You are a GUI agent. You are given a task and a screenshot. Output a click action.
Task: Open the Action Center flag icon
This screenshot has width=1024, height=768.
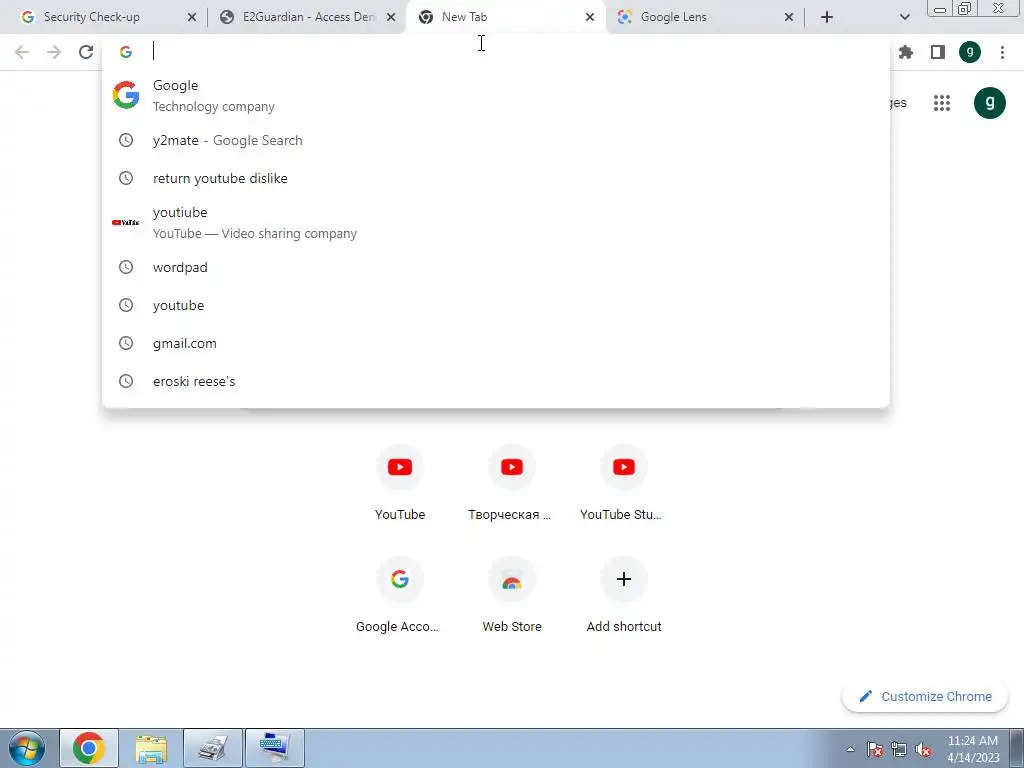pyautogui.click(x=874, y=749)
